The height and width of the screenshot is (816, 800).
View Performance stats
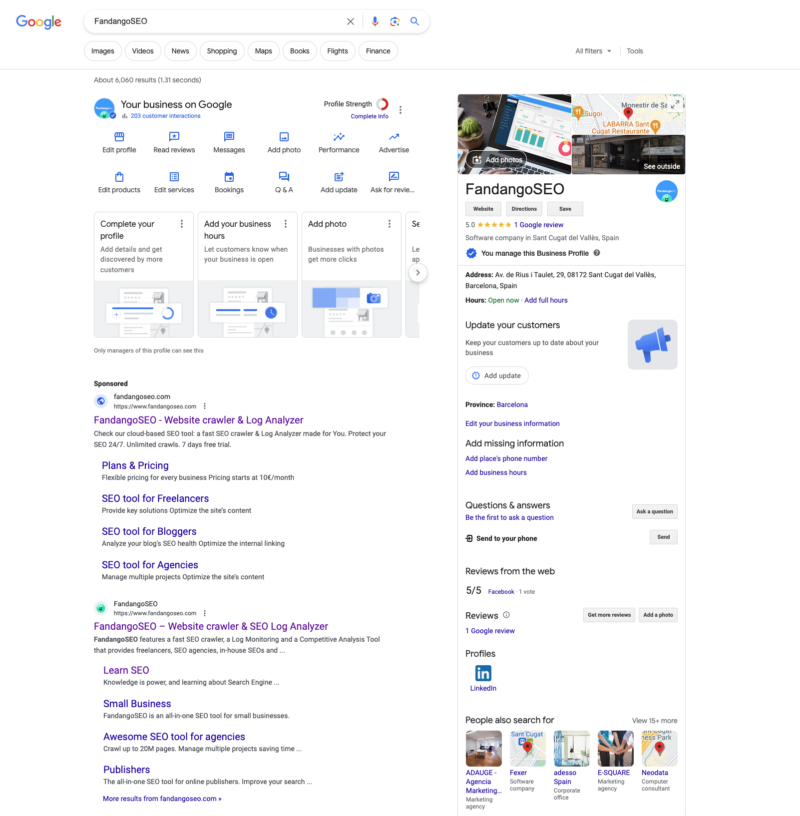pyautogui.click(x=339, y=142)
